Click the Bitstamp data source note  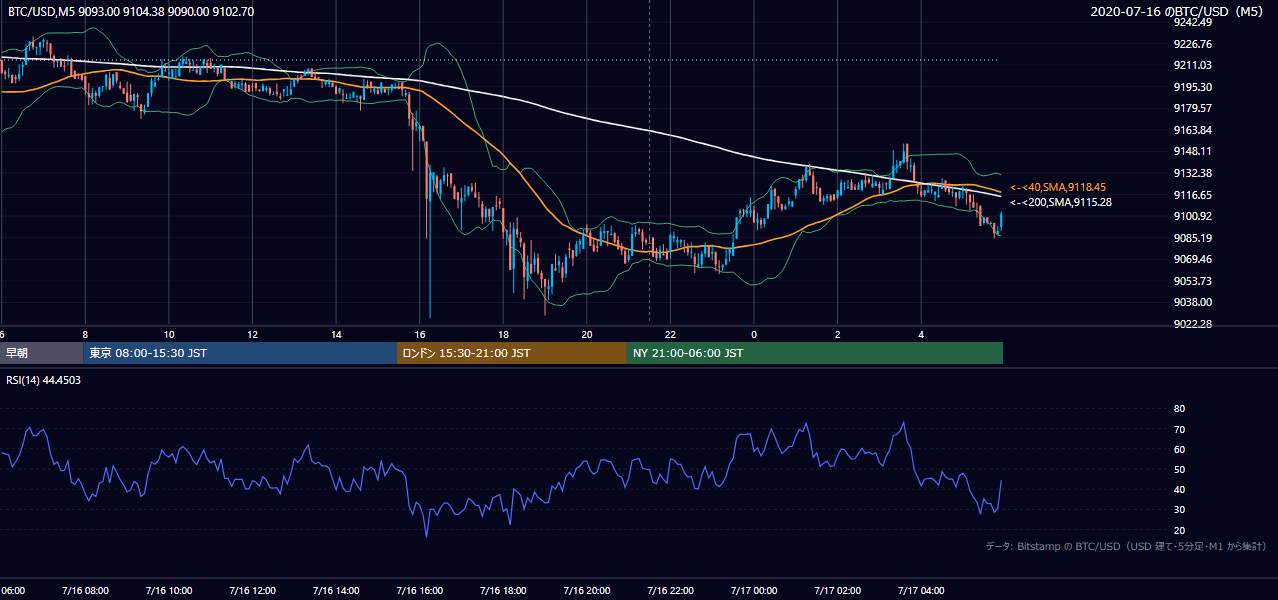click(1126, 546)
